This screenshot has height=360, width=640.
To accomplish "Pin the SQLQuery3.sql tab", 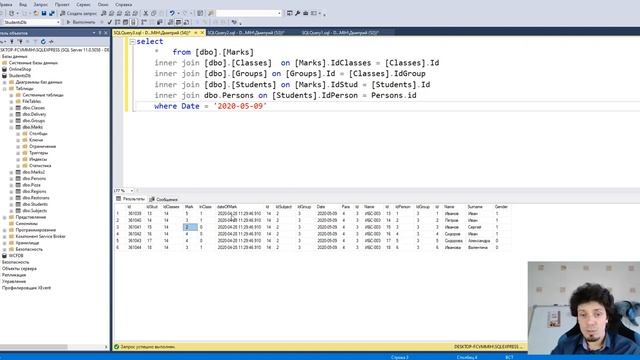I will (196, 33).
